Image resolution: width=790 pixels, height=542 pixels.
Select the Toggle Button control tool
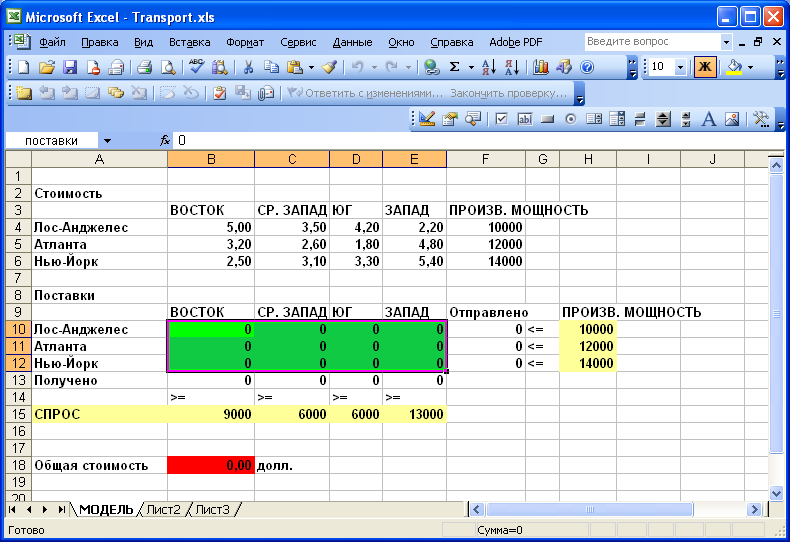click(640, 119)
